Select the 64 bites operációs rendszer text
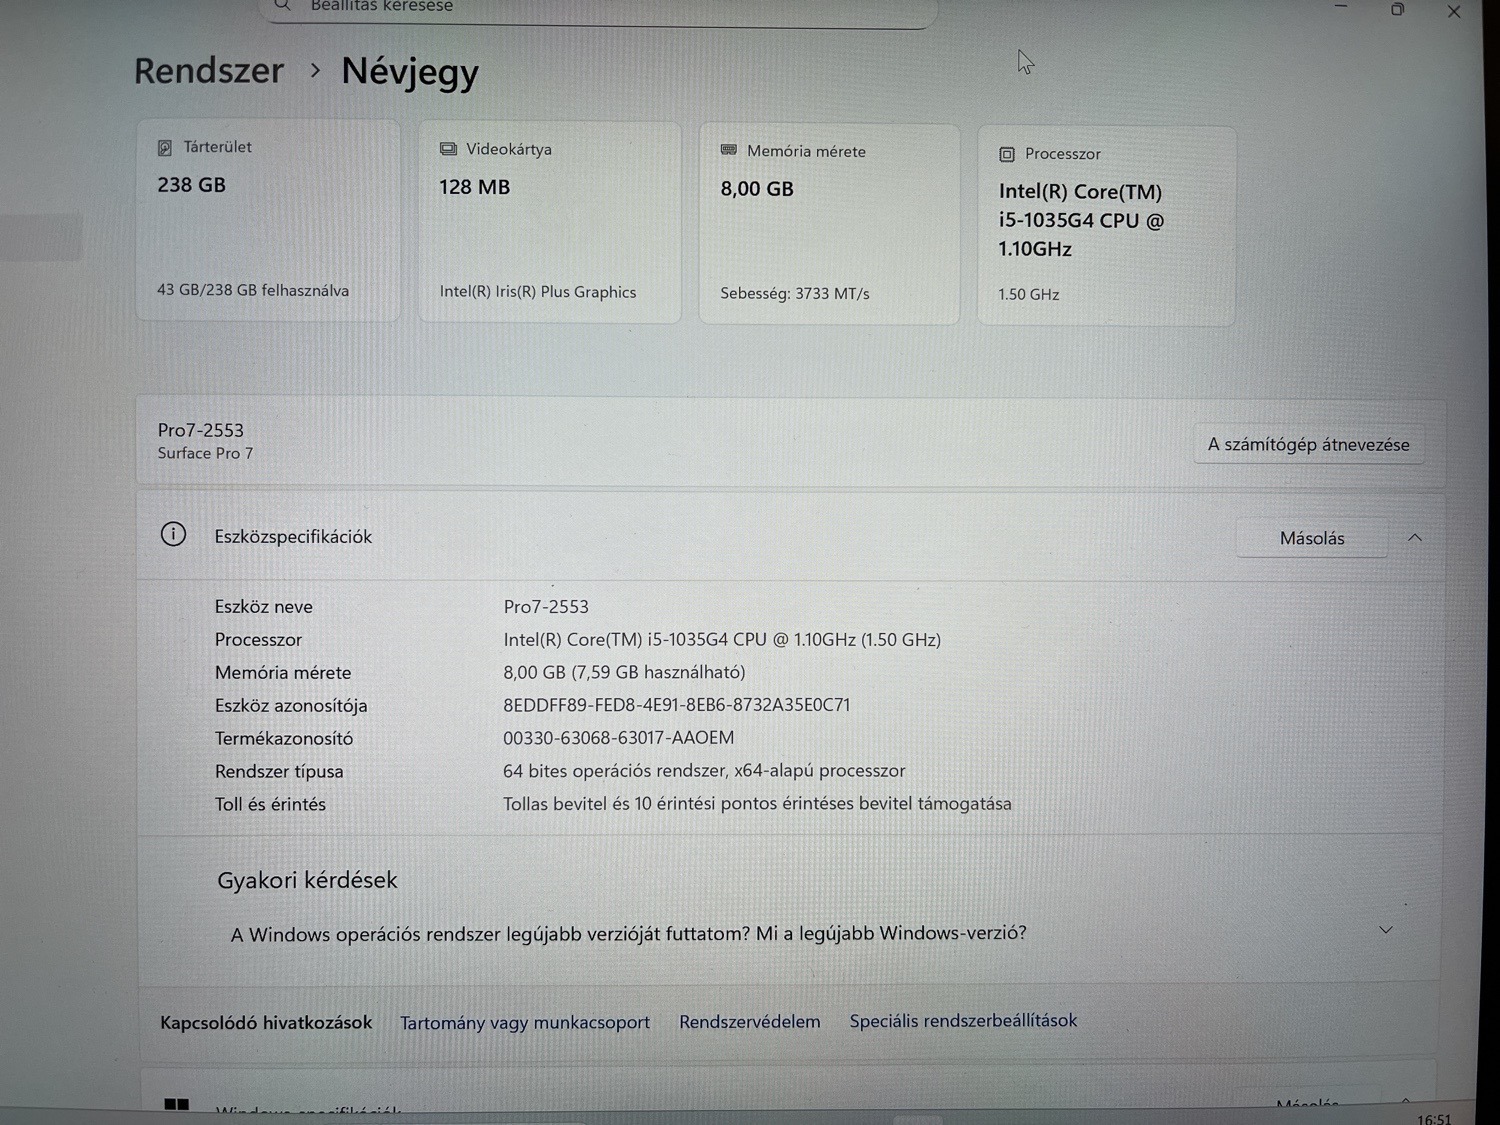Viewport: 1500px width, 1125px height. [704, 770]
